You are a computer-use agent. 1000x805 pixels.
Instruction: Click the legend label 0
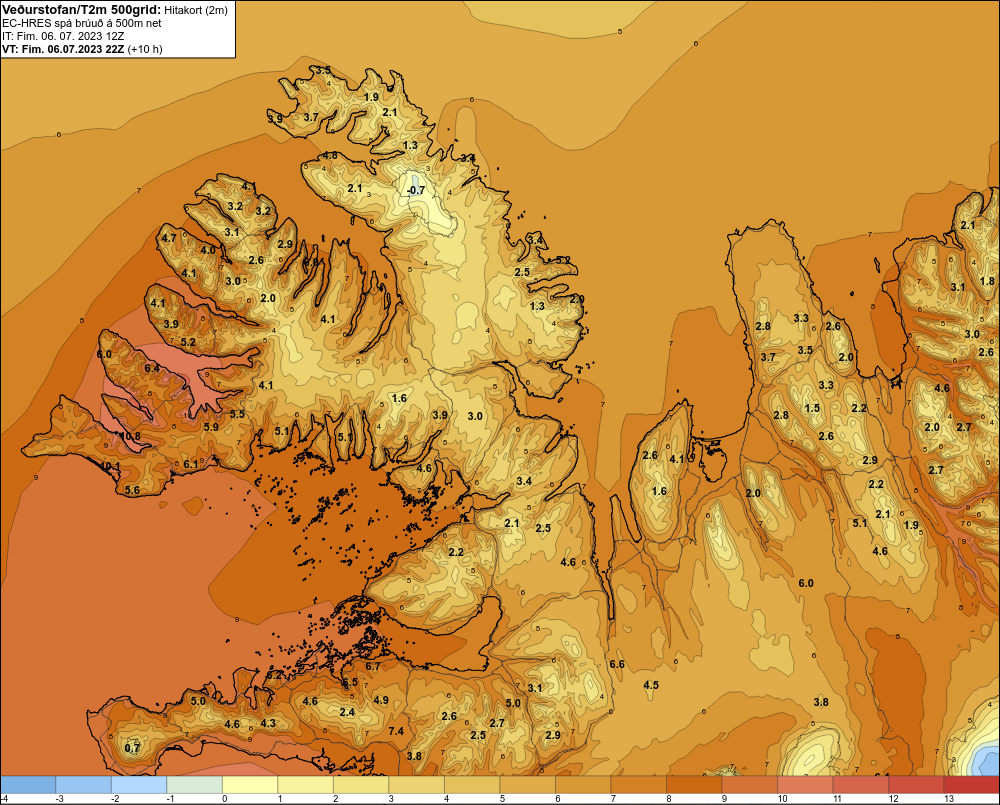coord(224,799)
